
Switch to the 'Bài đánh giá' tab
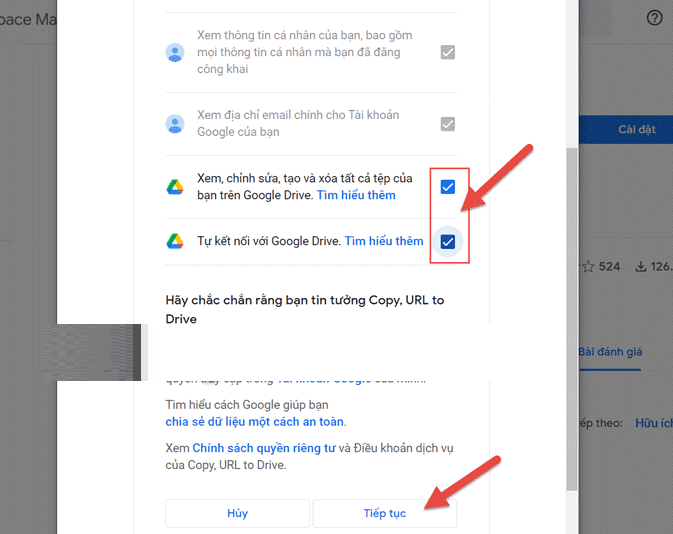click(612, 352)
